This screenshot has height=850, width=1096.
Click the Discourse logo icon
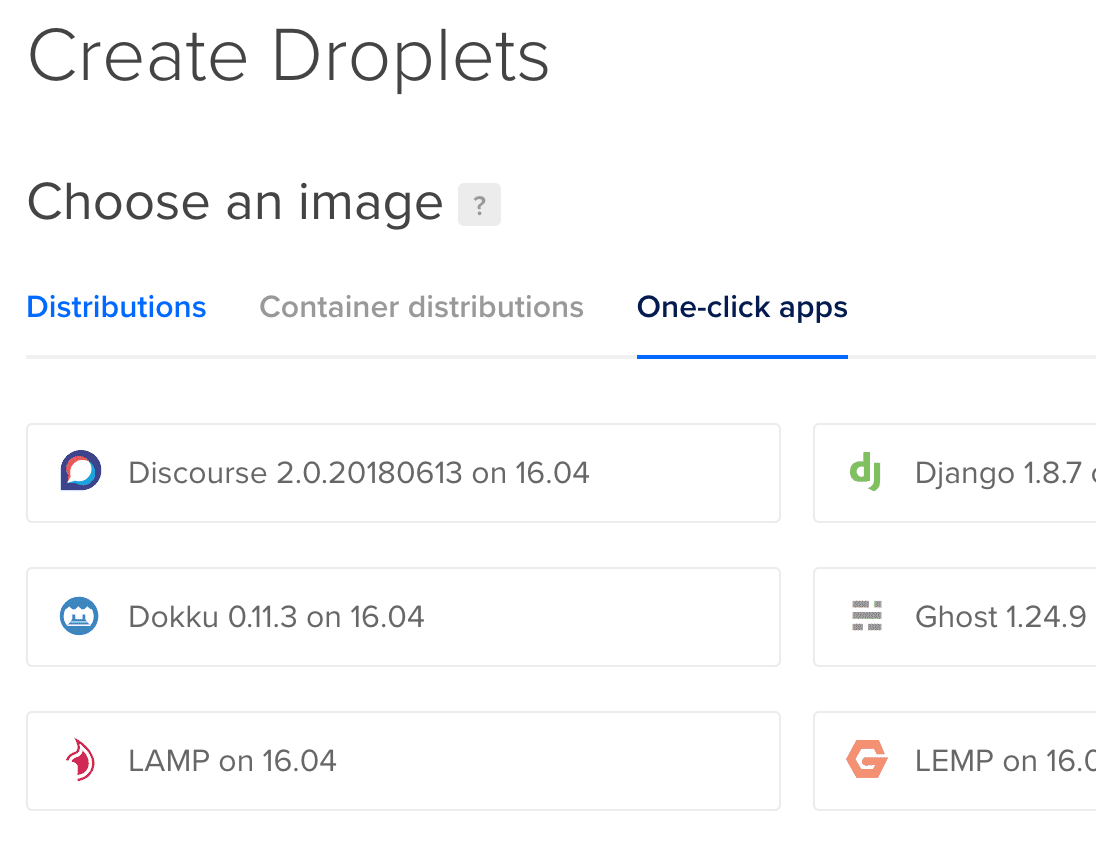coord(80,470)
